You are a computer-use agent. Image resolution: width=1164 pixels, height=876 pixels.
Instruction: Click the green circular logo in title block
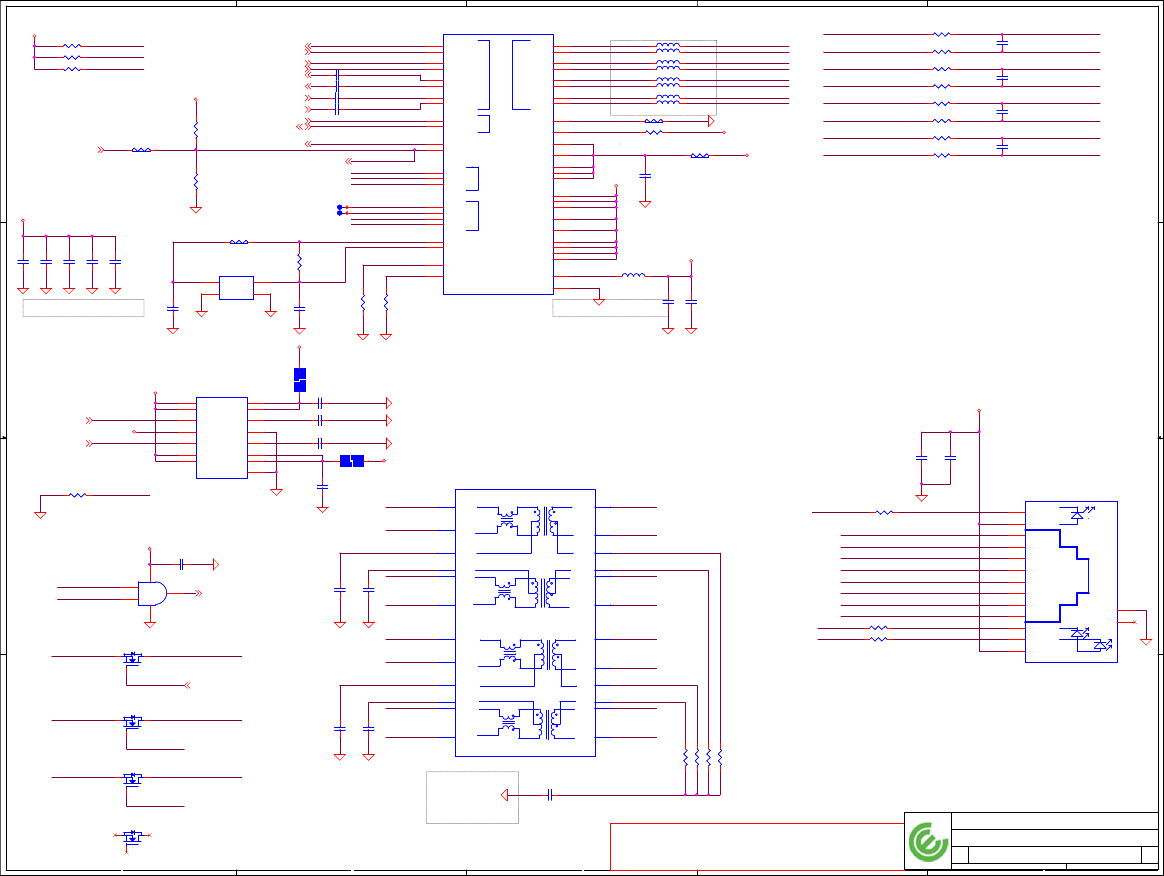tap(928, 842)
